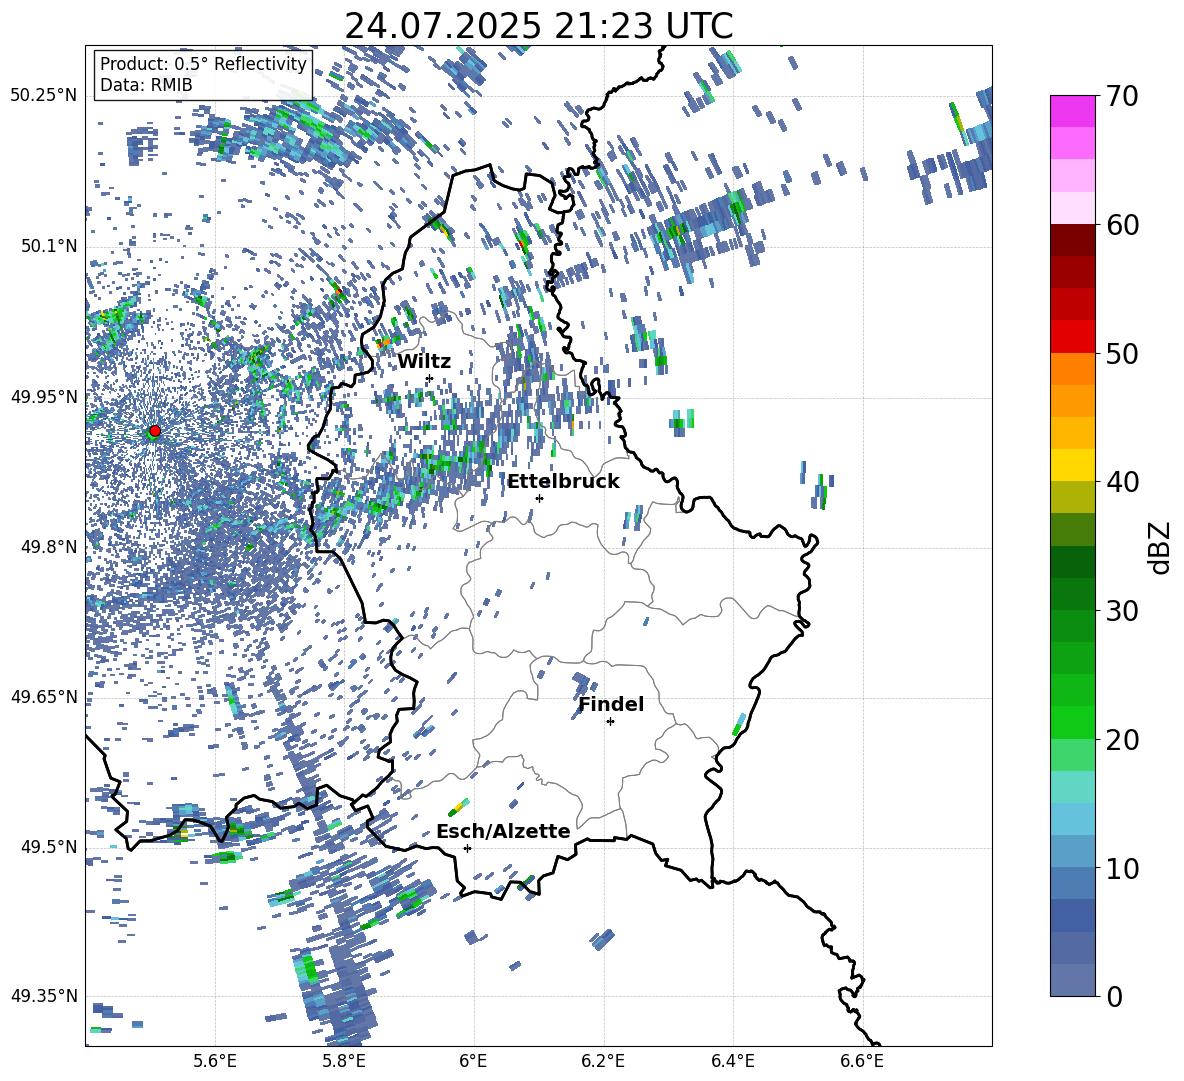1184x1081 pixels.
Task: Click the title '24.07.2025 21:23 UTC'
Action: (538, 26)
